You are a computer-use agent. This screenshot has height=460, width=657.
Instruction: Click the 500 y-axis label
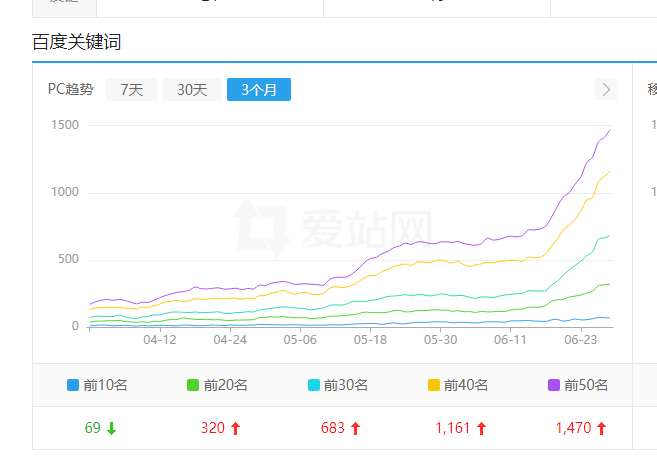69,259
